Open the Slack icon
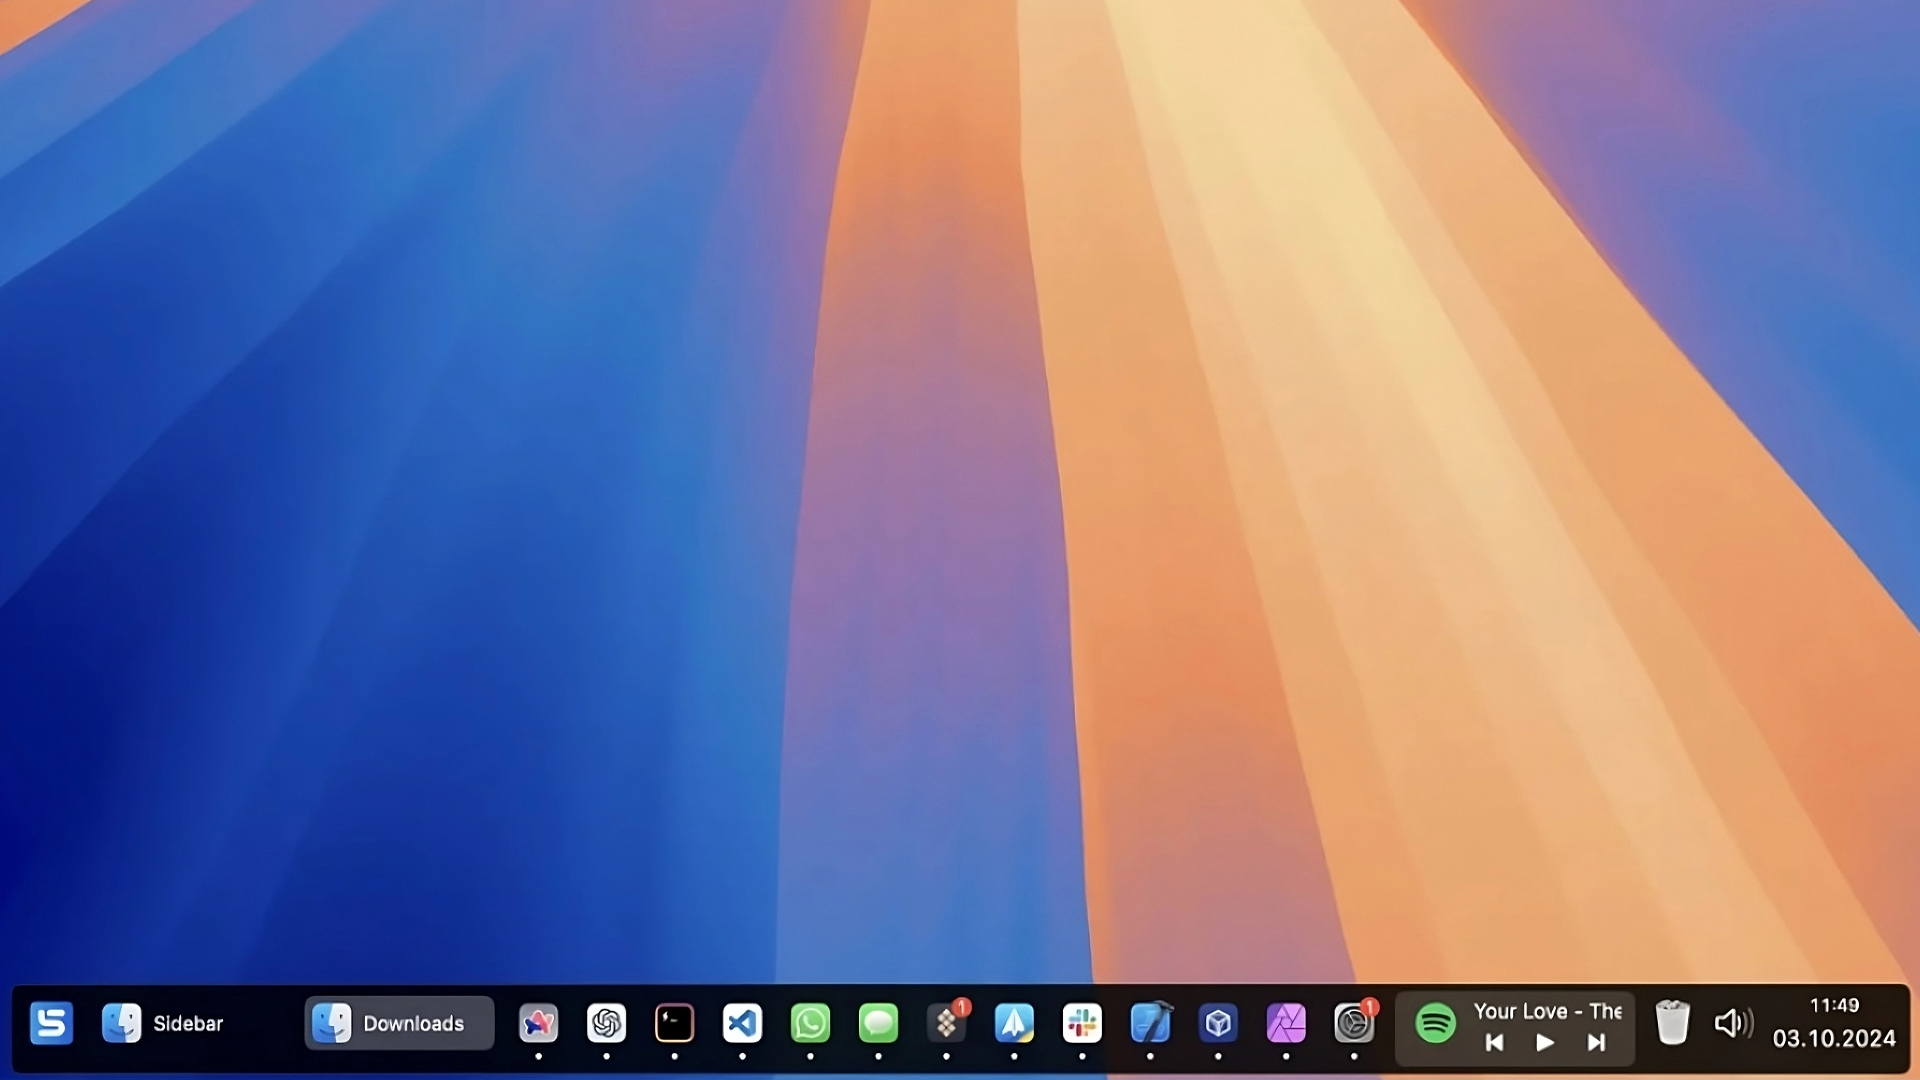The width and height of the screenshot is (1920, 1080). coord(1082,1023)
